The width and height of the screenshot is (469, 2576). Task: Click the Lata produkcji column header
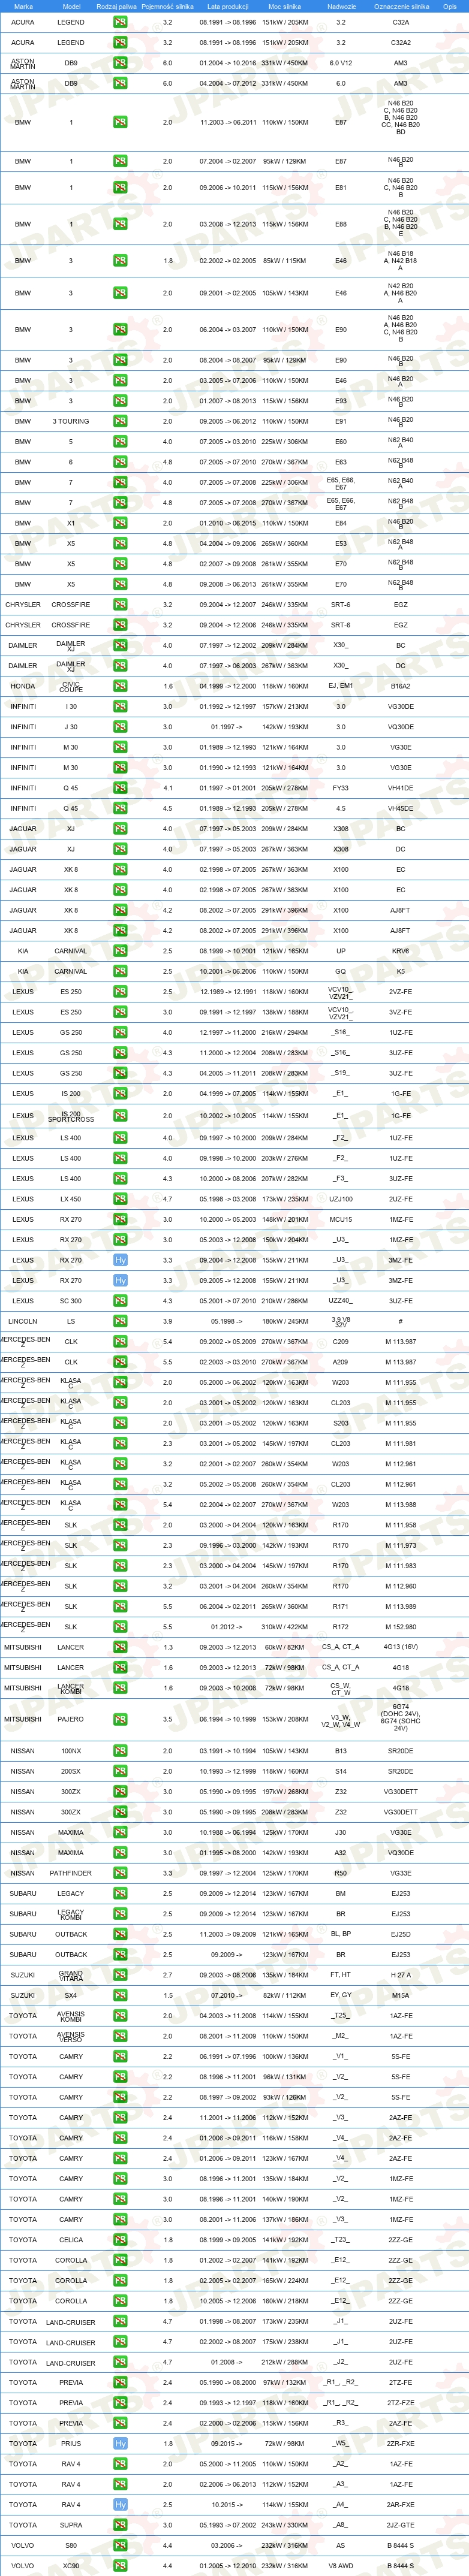(228, 6)
